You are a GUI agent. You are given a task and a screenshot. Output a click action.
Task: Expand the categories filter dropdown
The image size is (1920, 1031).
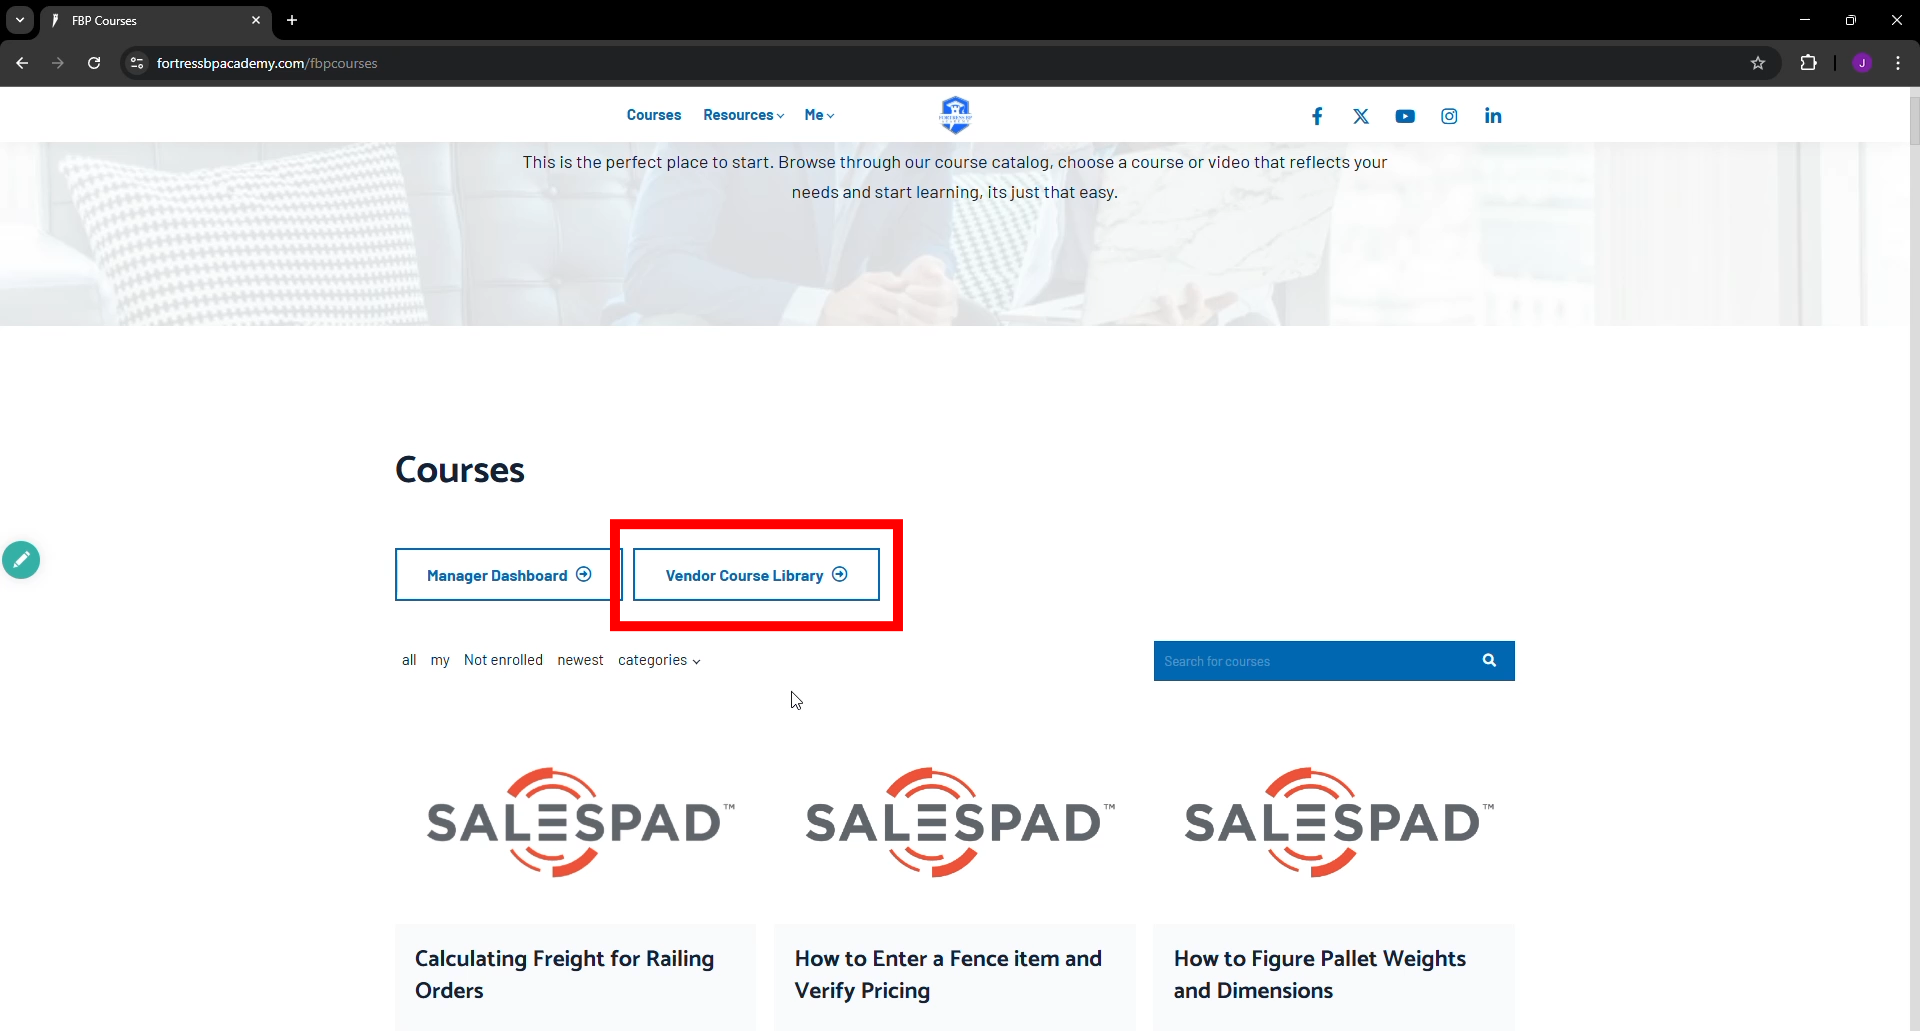[x=659, y=660]
